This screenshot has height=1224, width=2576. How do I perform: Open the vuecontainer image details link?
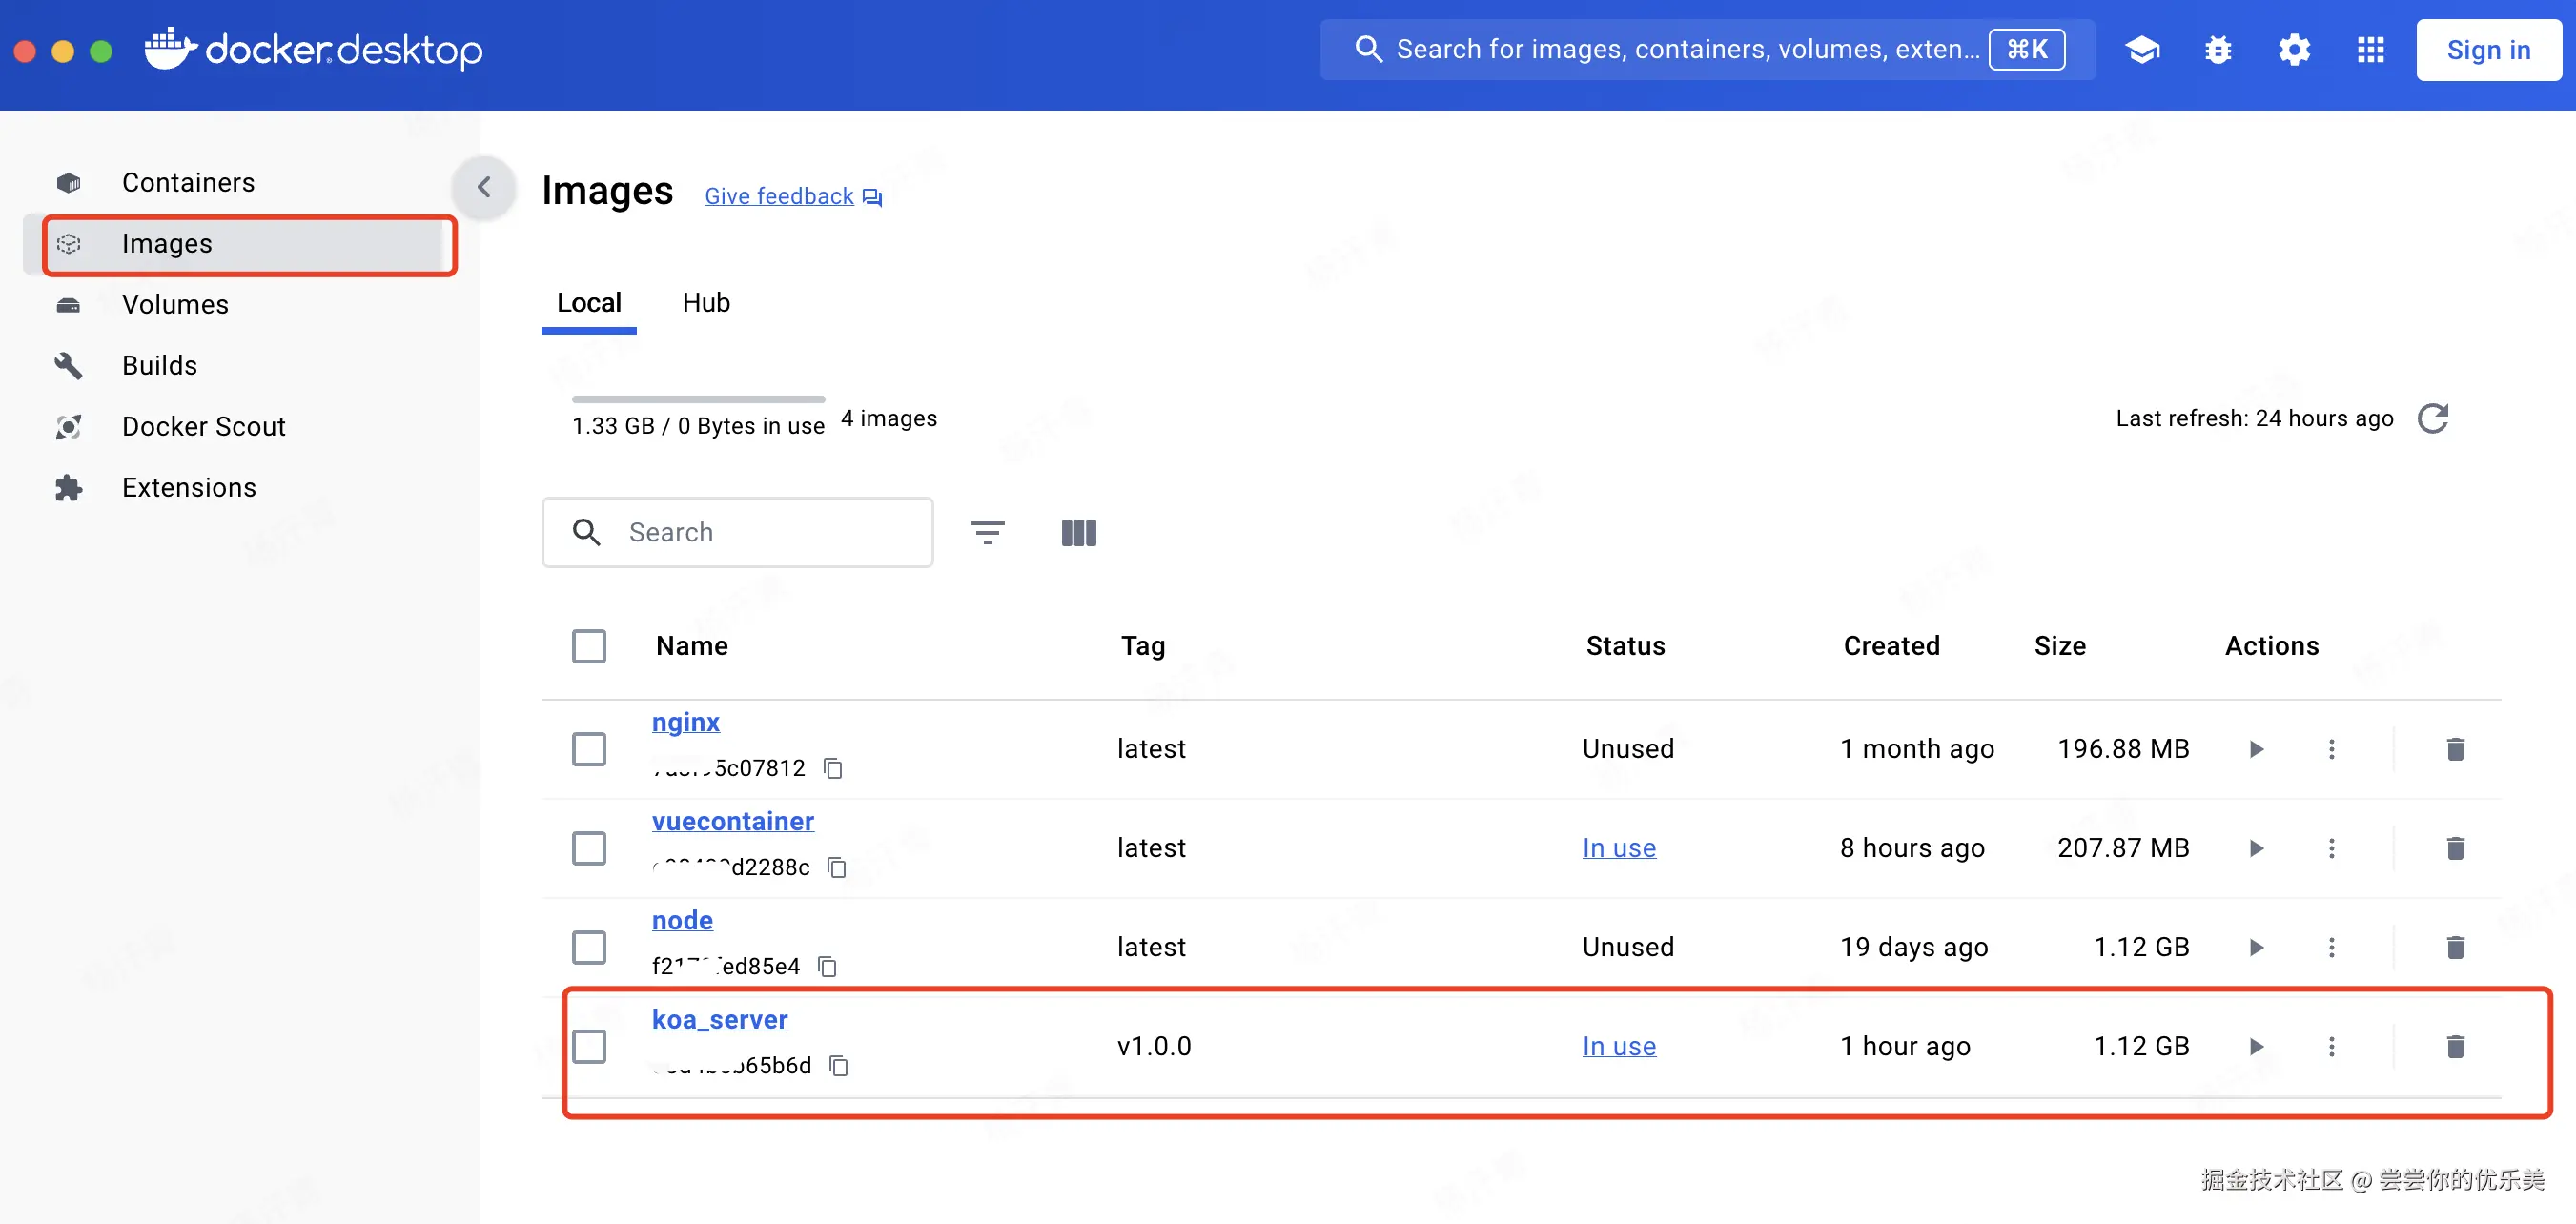[x=733, y=821]
